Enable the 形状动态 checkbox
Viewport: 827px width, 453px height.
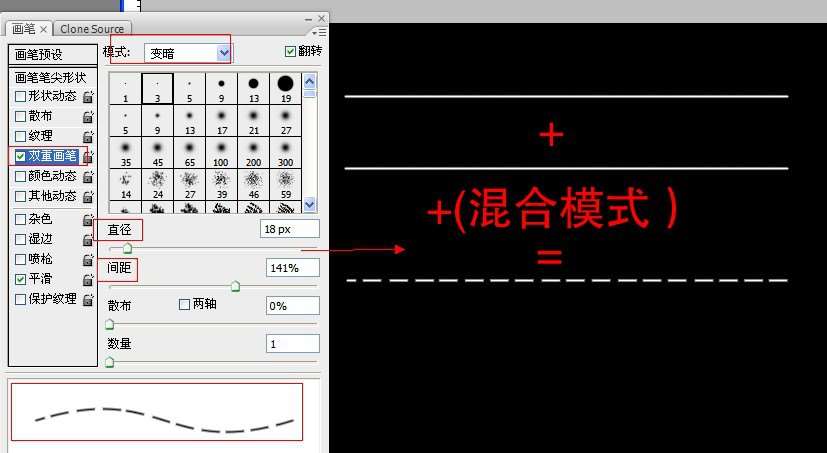pos(21,97)
